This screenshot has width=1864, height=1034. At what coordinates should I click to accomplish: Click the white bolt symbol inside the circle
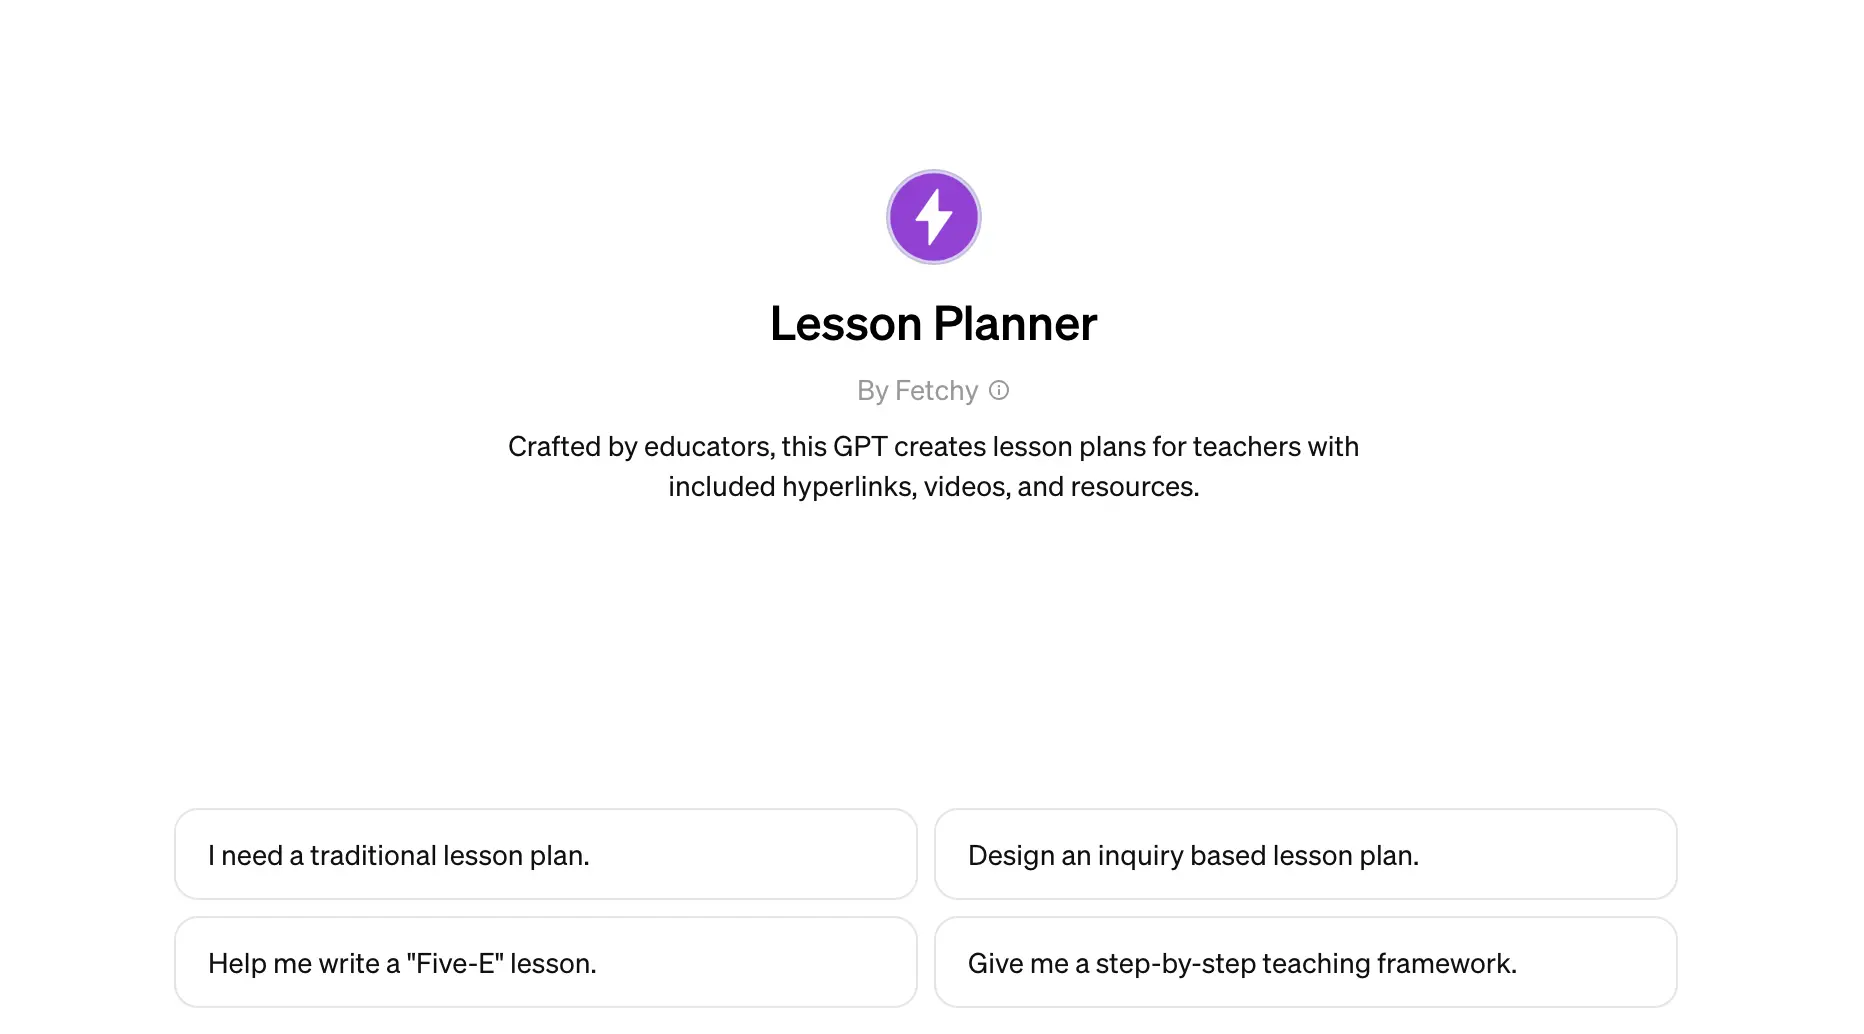pyautogui.click(x=932, y=216)
